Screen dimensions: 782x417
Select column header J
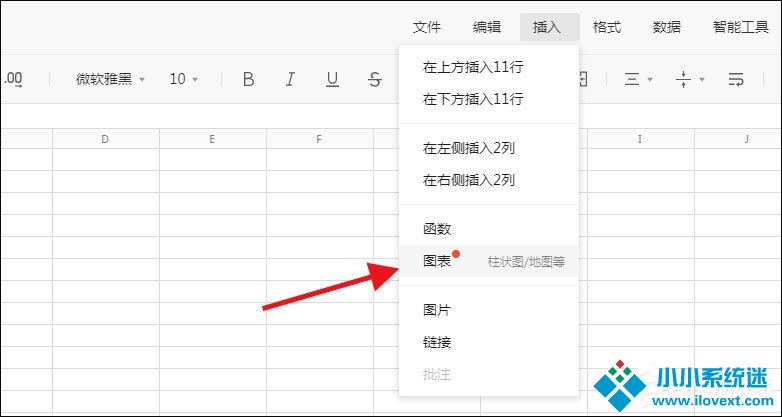coord(738,139)
